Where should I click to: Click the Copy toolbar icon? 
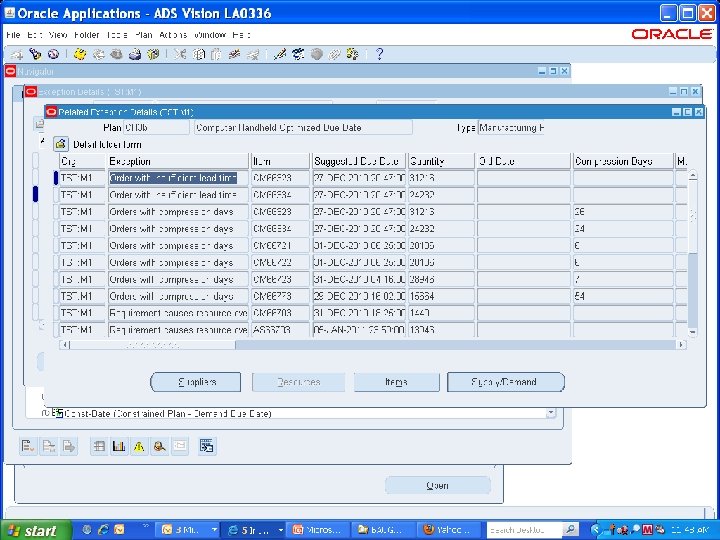[x=198, y=54]
